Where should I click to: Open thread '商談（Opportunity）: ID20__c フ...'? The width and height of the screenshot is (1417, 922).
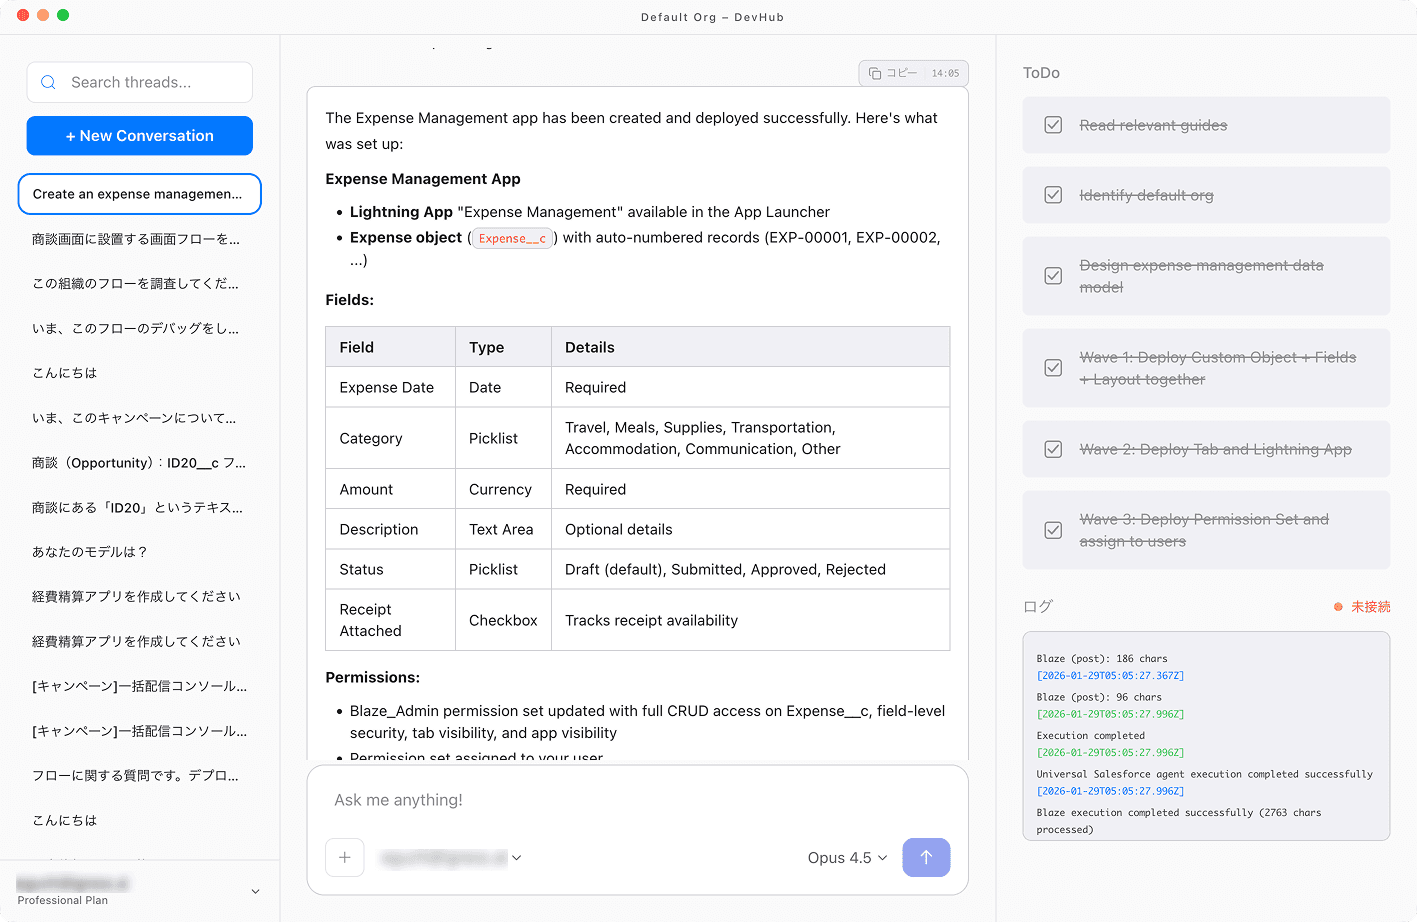[140, 463]
